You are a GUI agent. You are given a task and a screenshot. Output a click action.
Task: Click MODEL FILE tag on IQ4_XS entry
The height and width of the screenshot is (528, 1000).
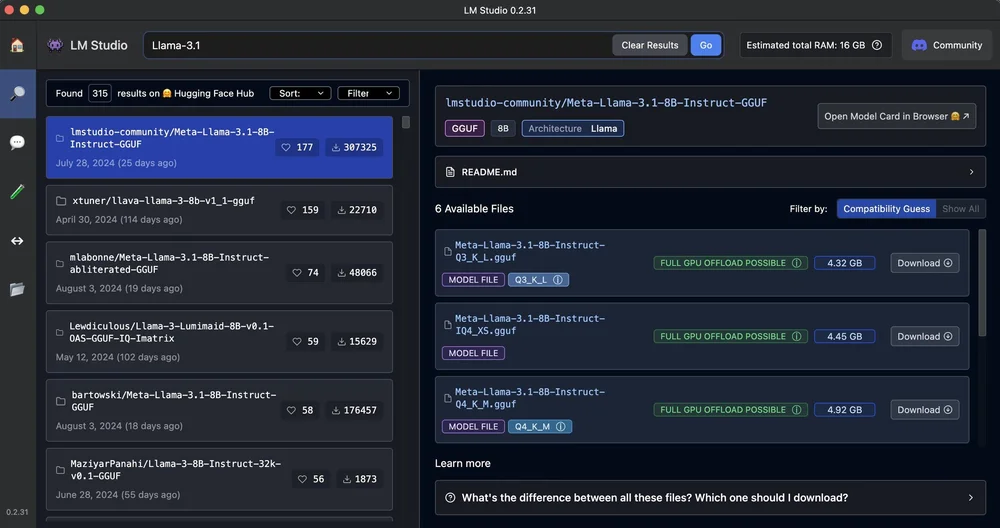[x=473, y=353]
